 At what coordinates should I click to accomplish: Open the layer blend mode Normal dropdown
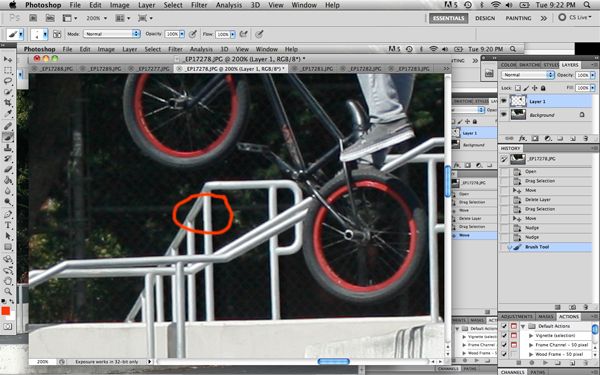pos(527,75)
